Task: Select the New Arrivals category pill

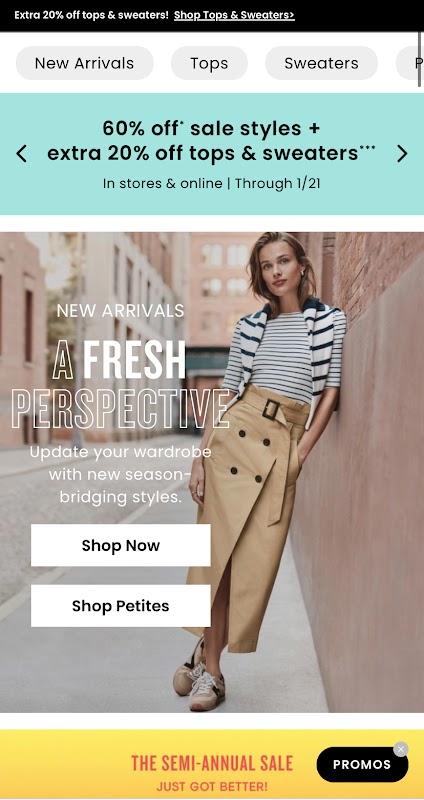Action: pos(85,63)
